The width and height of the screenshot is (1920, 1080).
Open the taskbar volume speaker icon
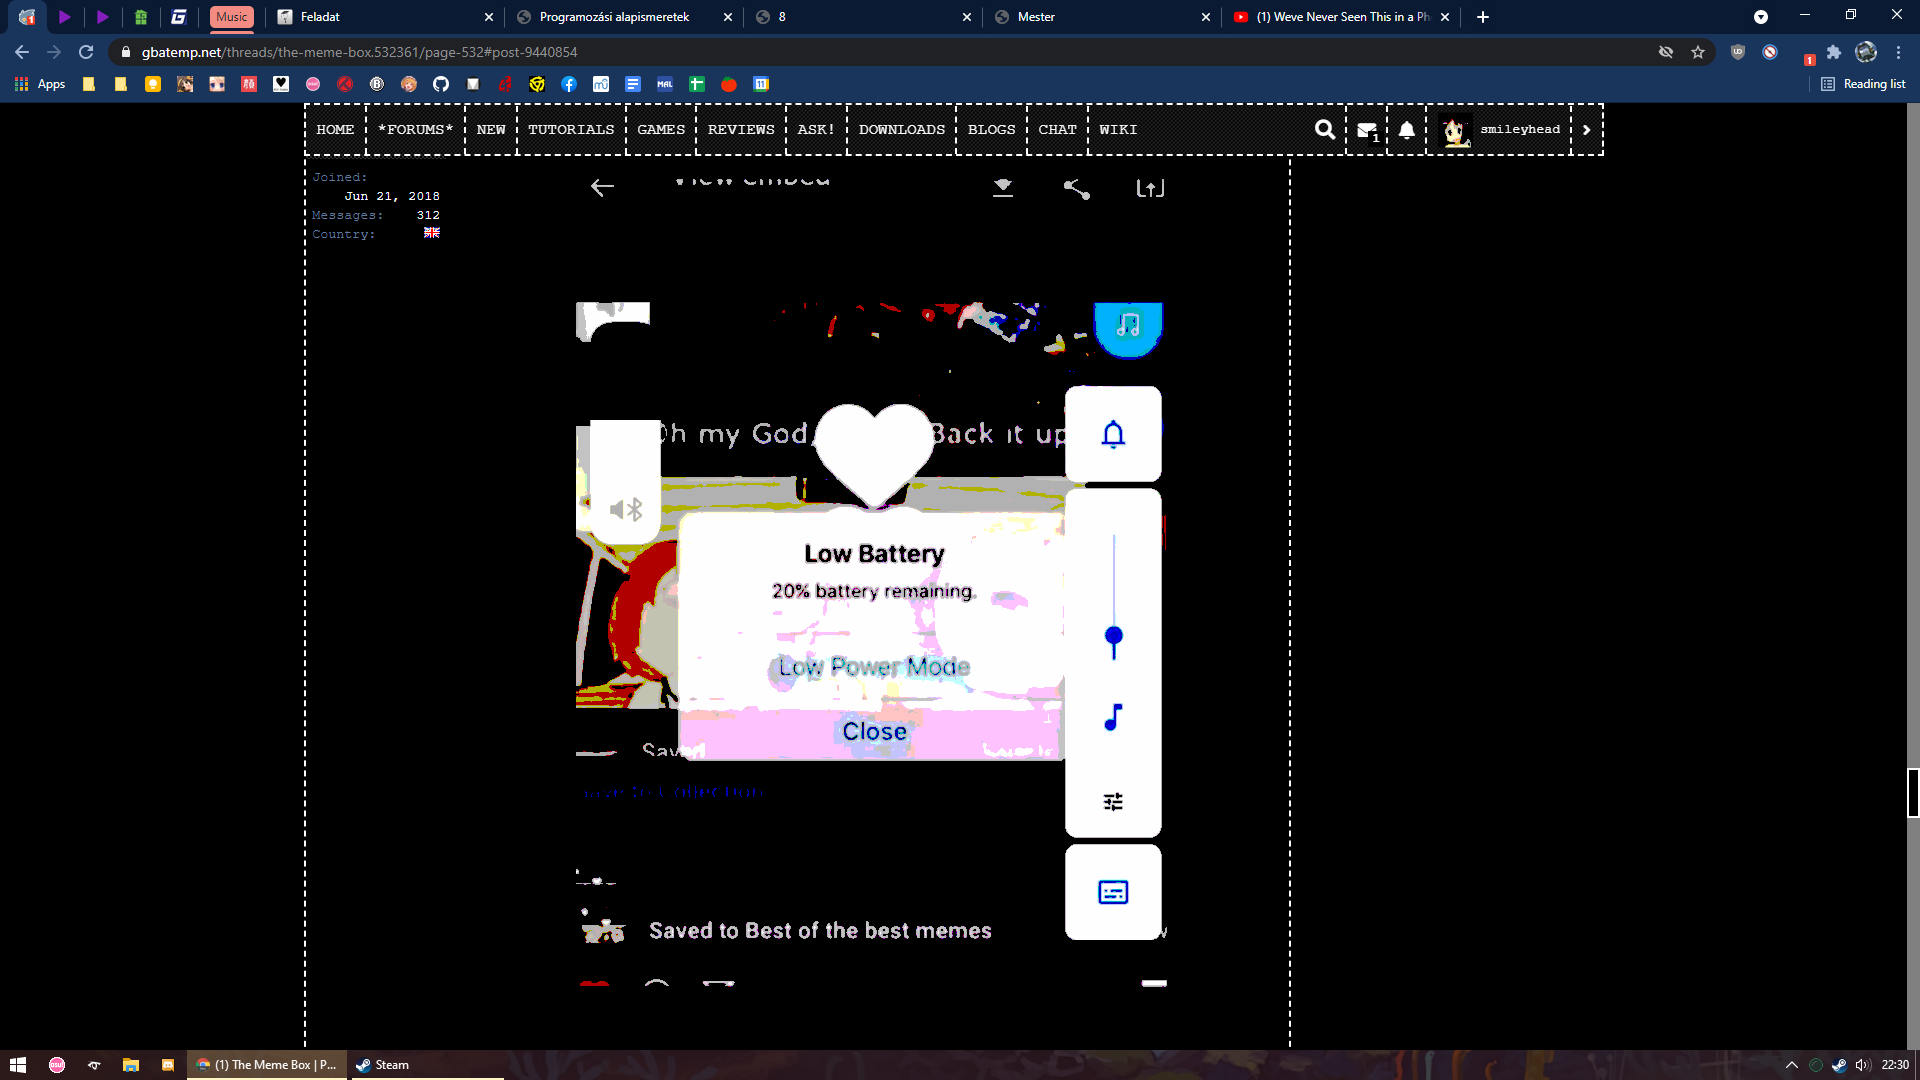tap(1863, 1065)
